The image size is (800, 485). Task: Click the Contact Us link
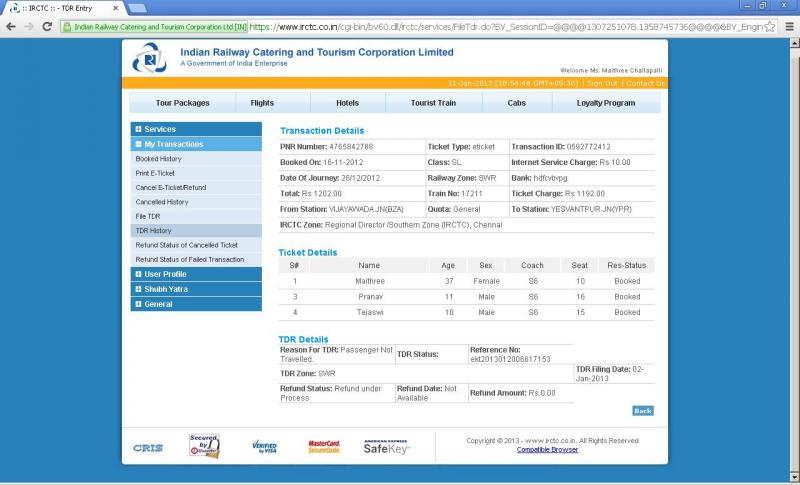(x=645, y=83)
